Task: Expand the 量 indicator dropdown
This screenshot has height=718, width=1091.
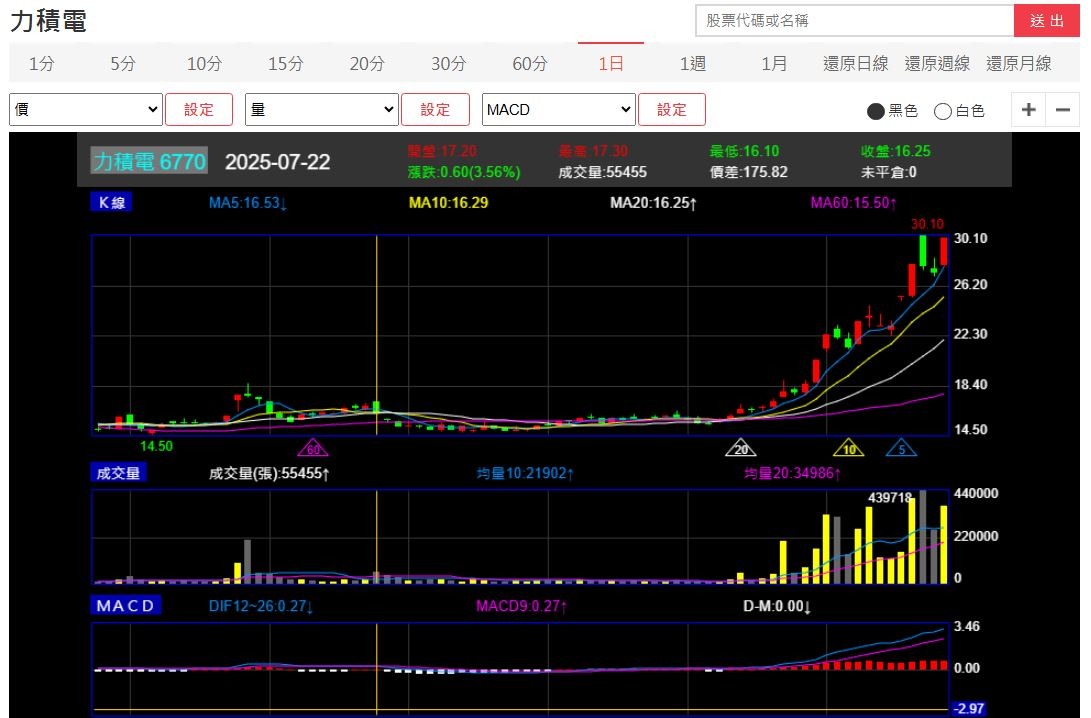Action: coord(322,110)
